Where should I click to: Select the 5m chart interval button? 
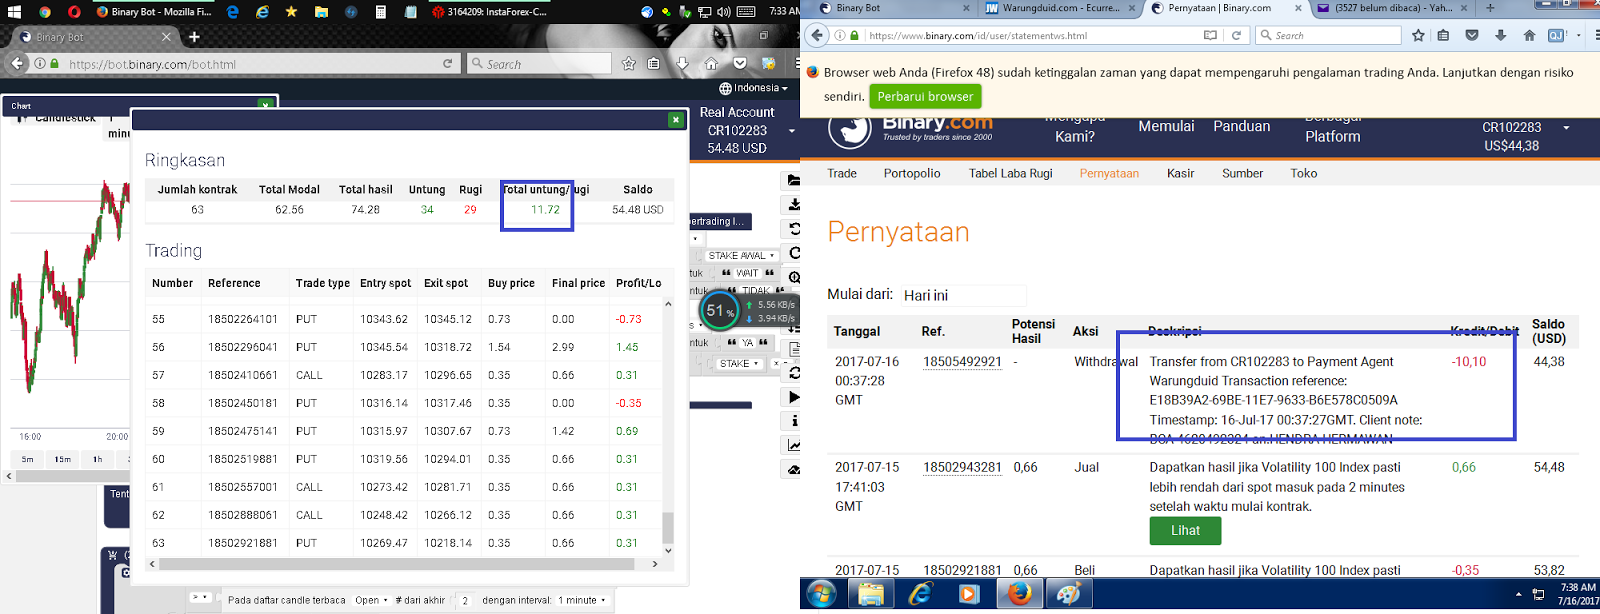click(x=27, y=459)
